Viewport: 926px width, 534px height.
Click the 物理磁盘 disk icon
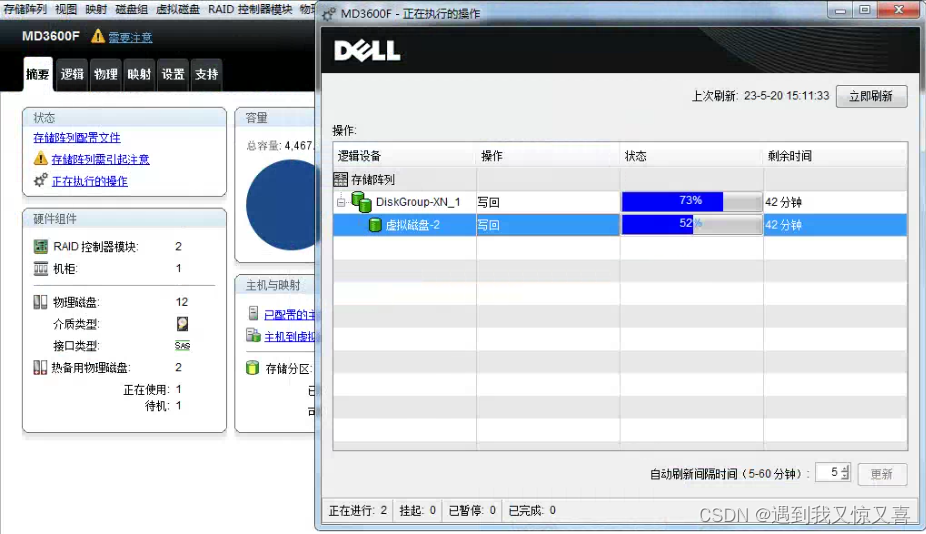tap(40, 302)
